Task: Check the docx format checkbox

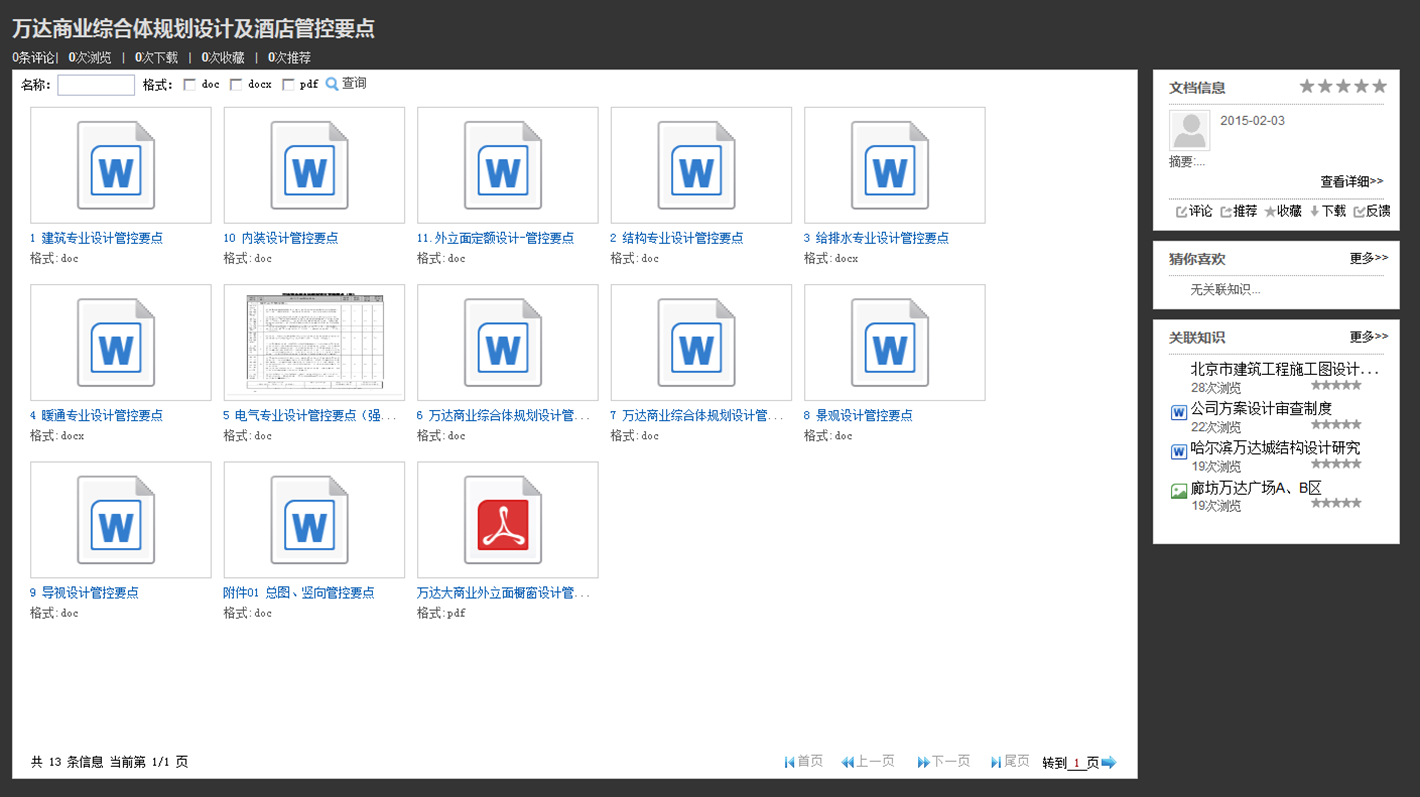Action: [236, 85]
